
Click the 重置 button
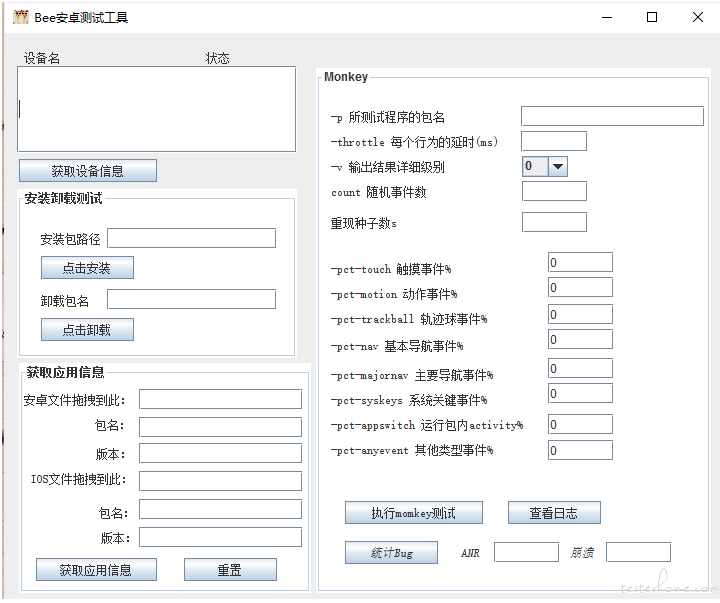point(230,570)
